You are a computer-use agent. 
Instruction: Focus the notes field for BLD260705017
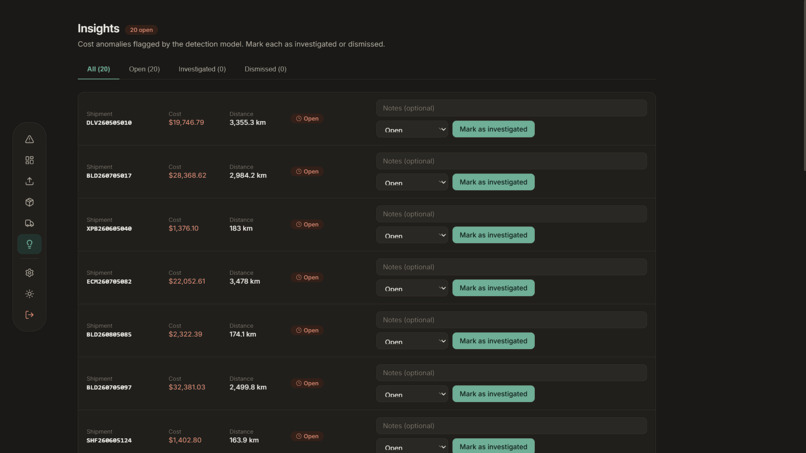click(x=511, y=161)
